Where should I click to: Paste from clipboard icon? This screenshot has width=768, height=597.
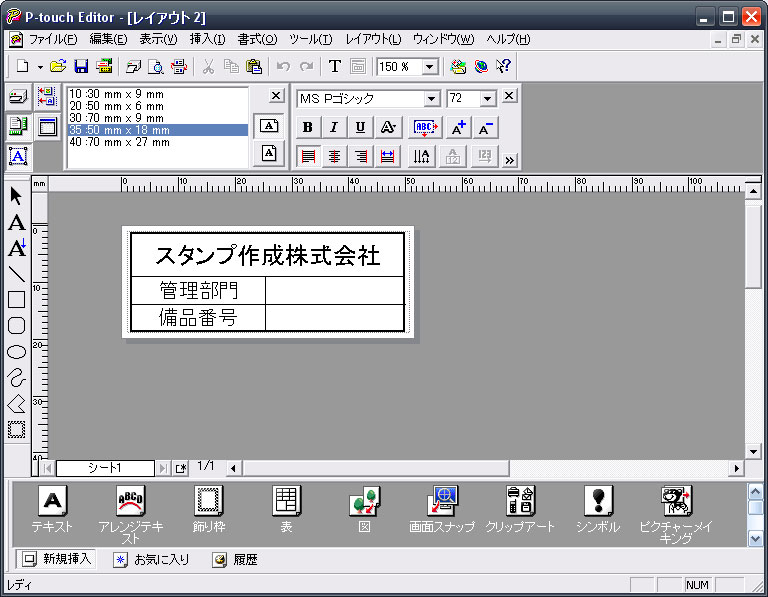pos(254,66)
